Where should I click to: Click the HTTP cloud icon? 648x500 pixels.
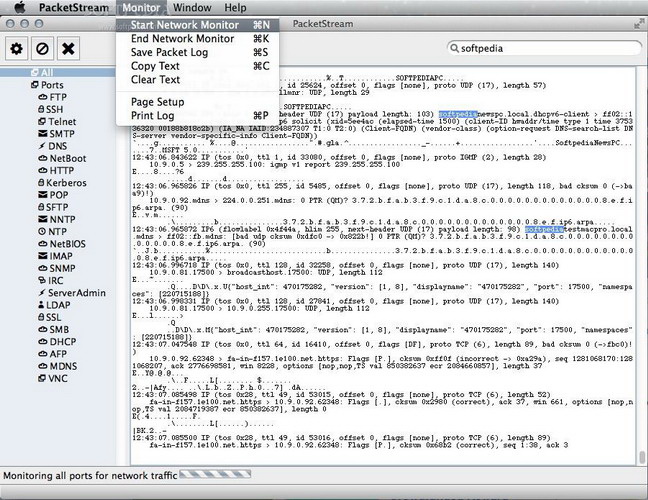[43, 170]
